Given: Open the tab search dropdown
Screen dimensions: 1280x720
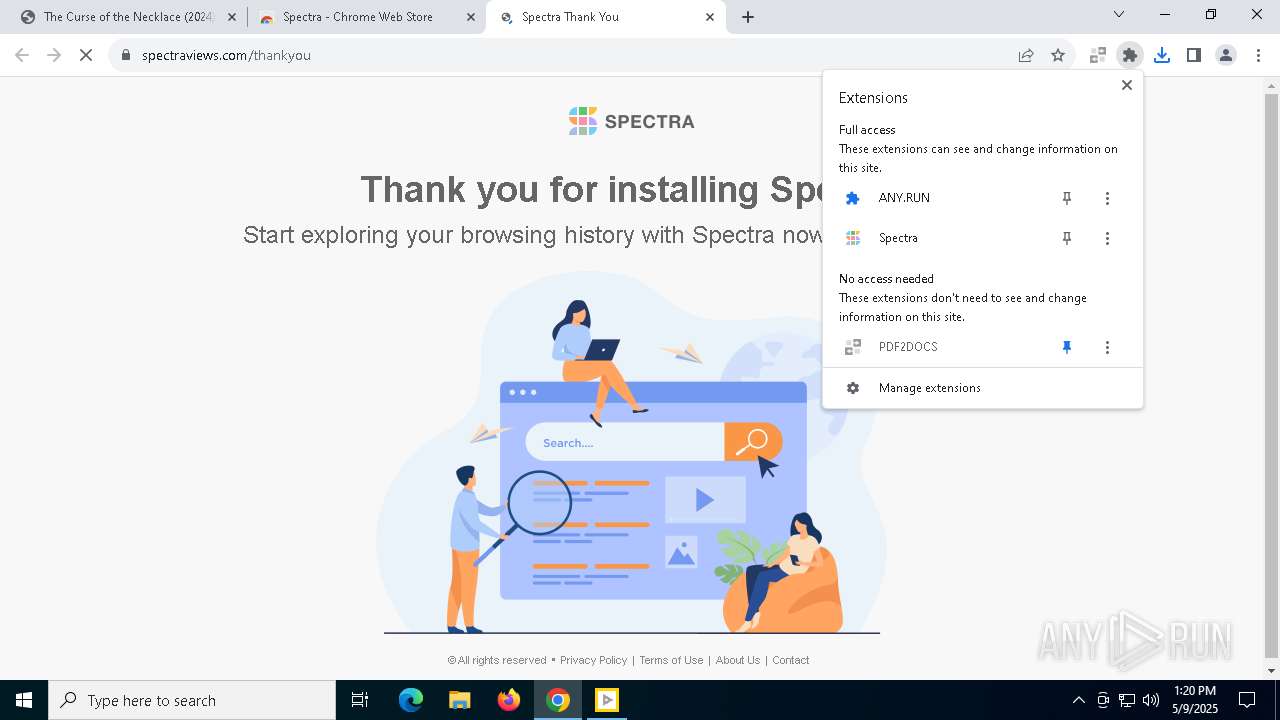Looking at the screenshot, I should [x=1119, y=14].
